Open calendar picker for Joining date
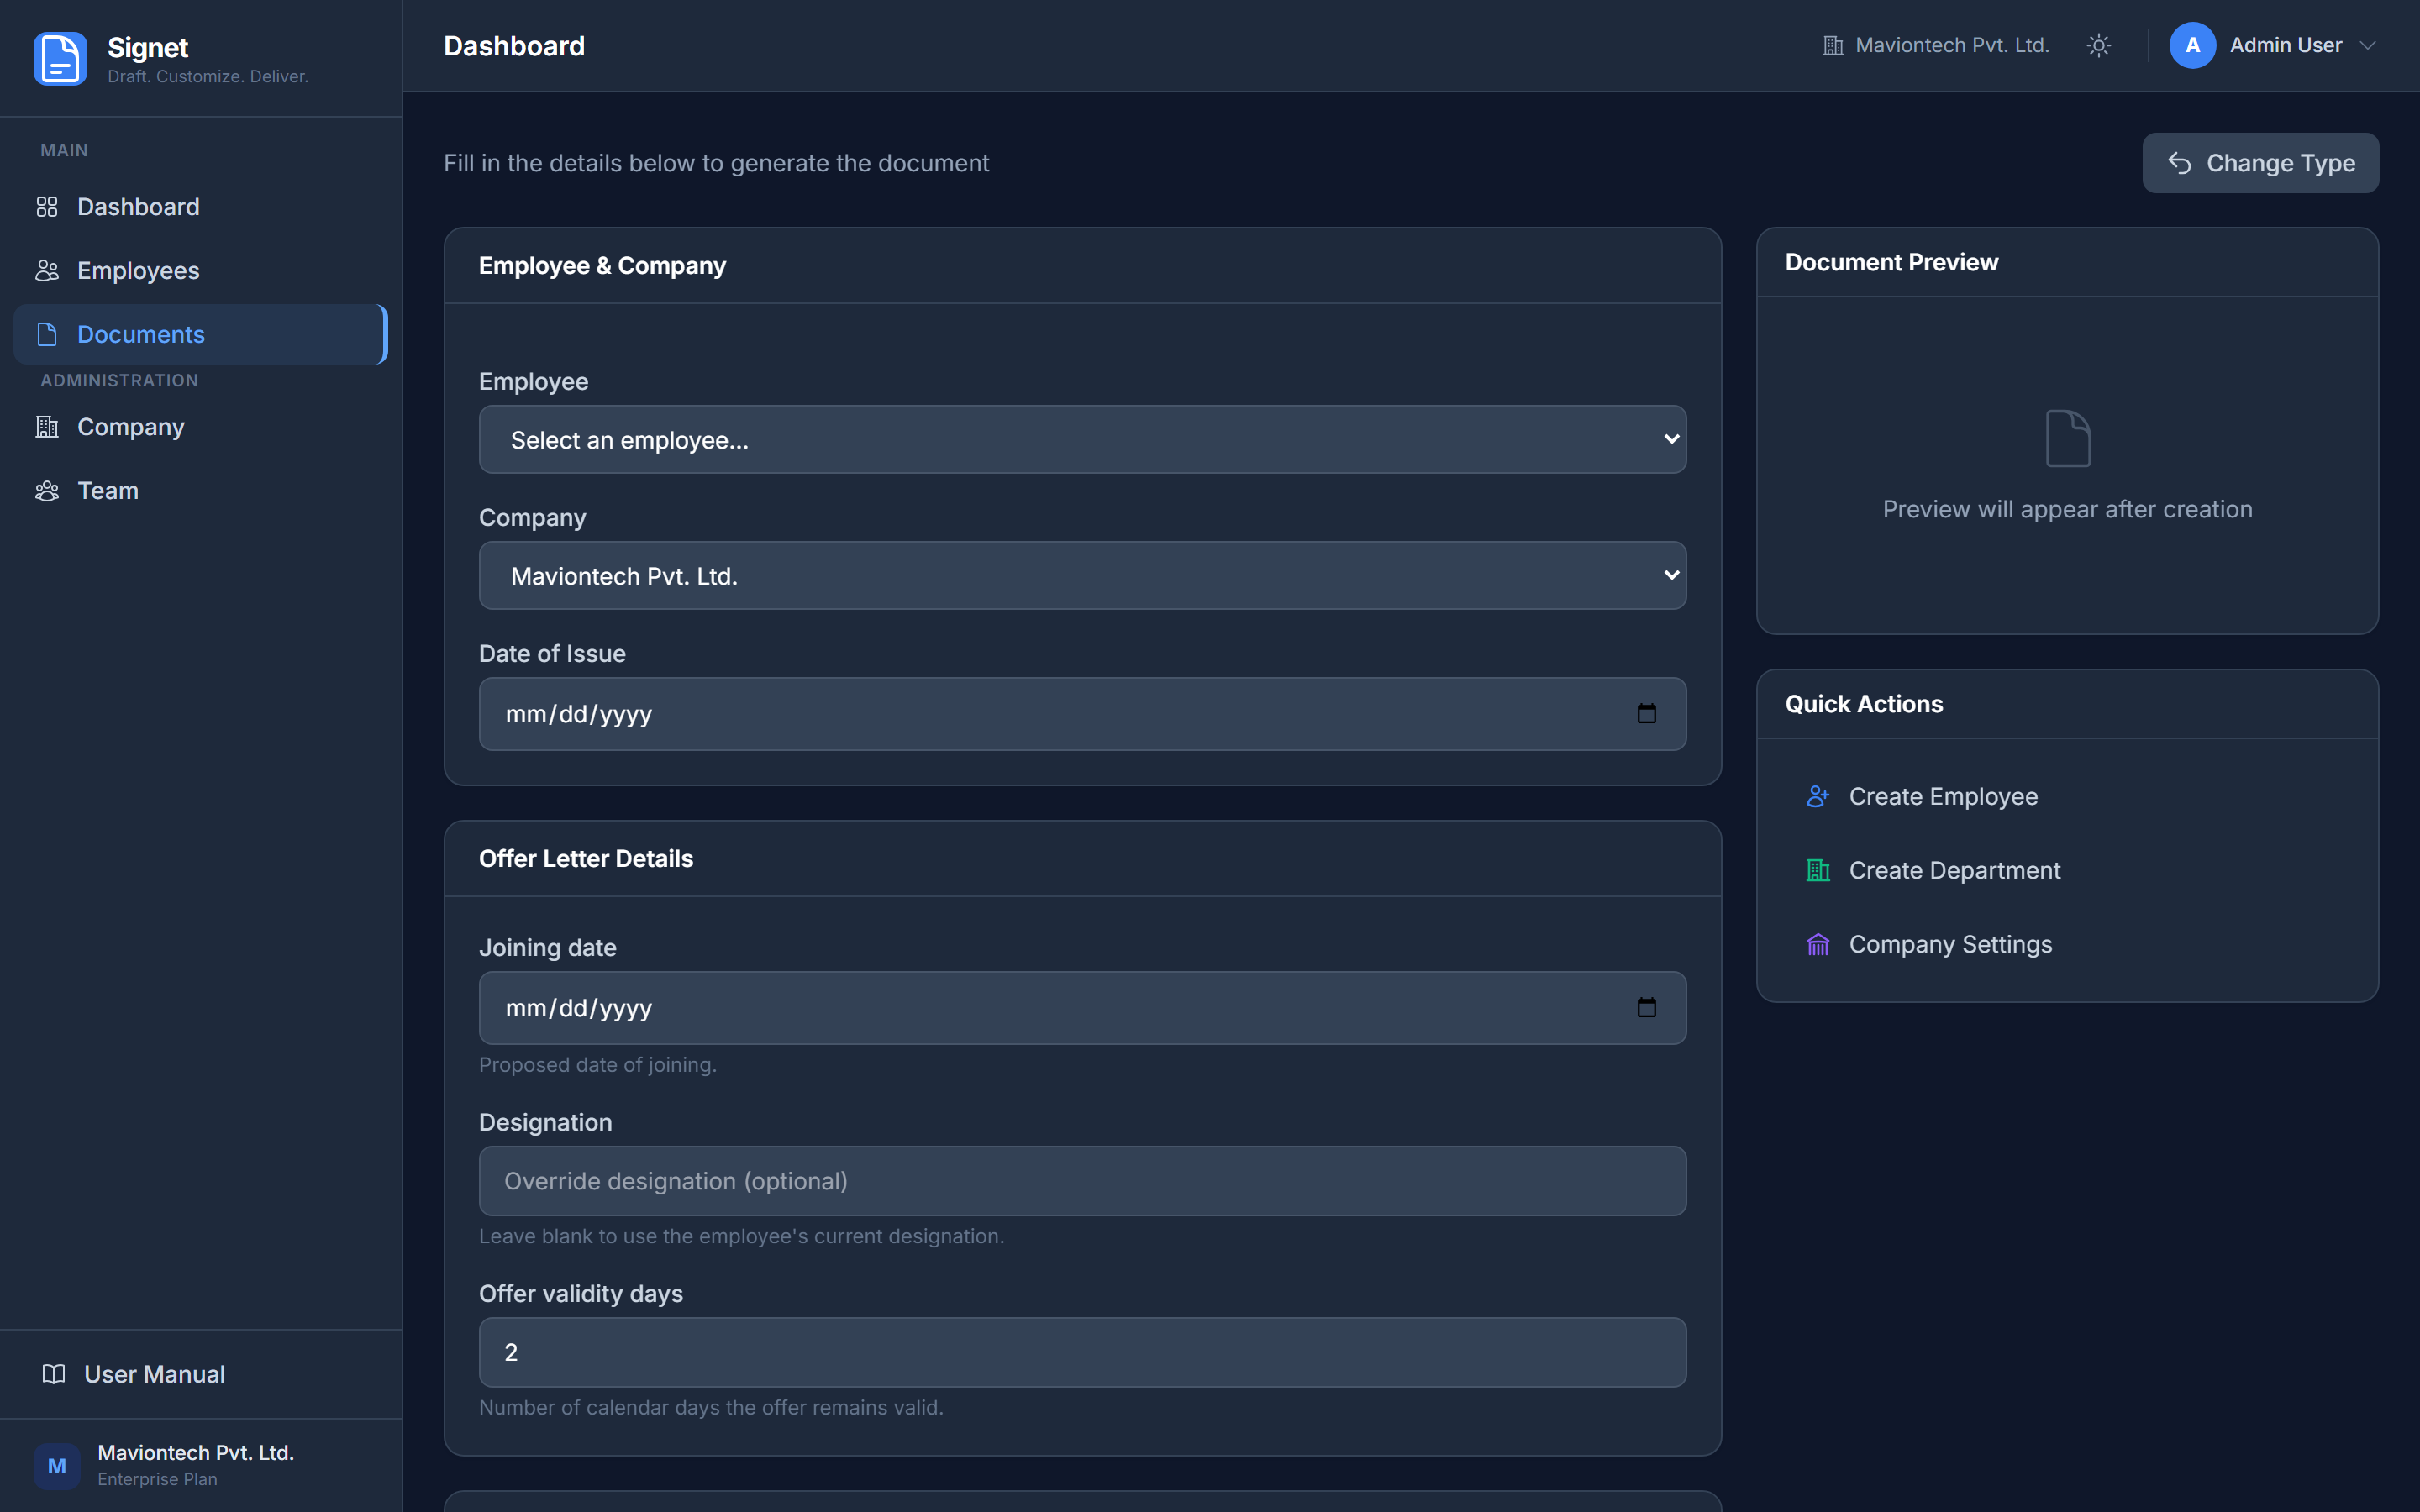 (x=1646, y=1008)
